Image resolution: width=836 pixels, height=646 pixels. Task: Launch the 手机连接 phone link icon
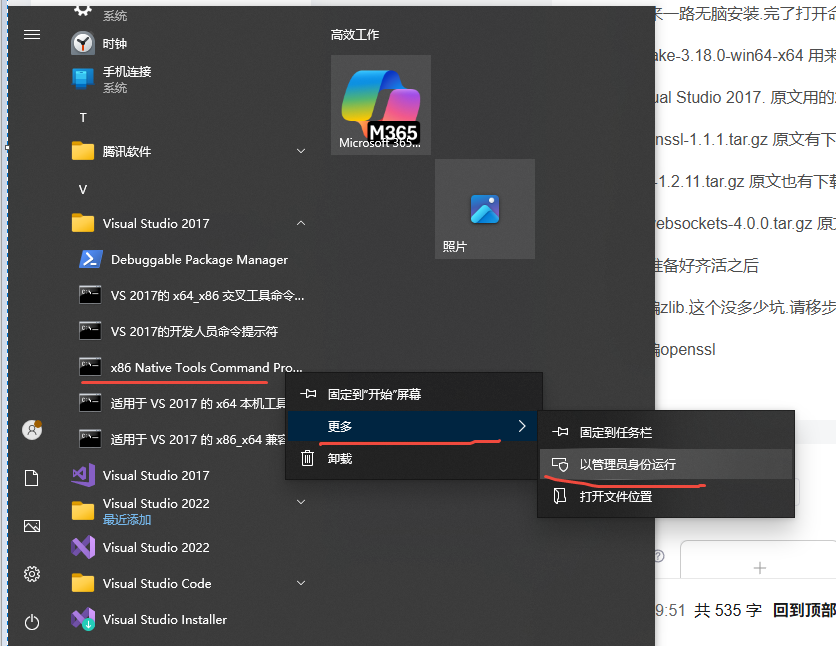83,79
